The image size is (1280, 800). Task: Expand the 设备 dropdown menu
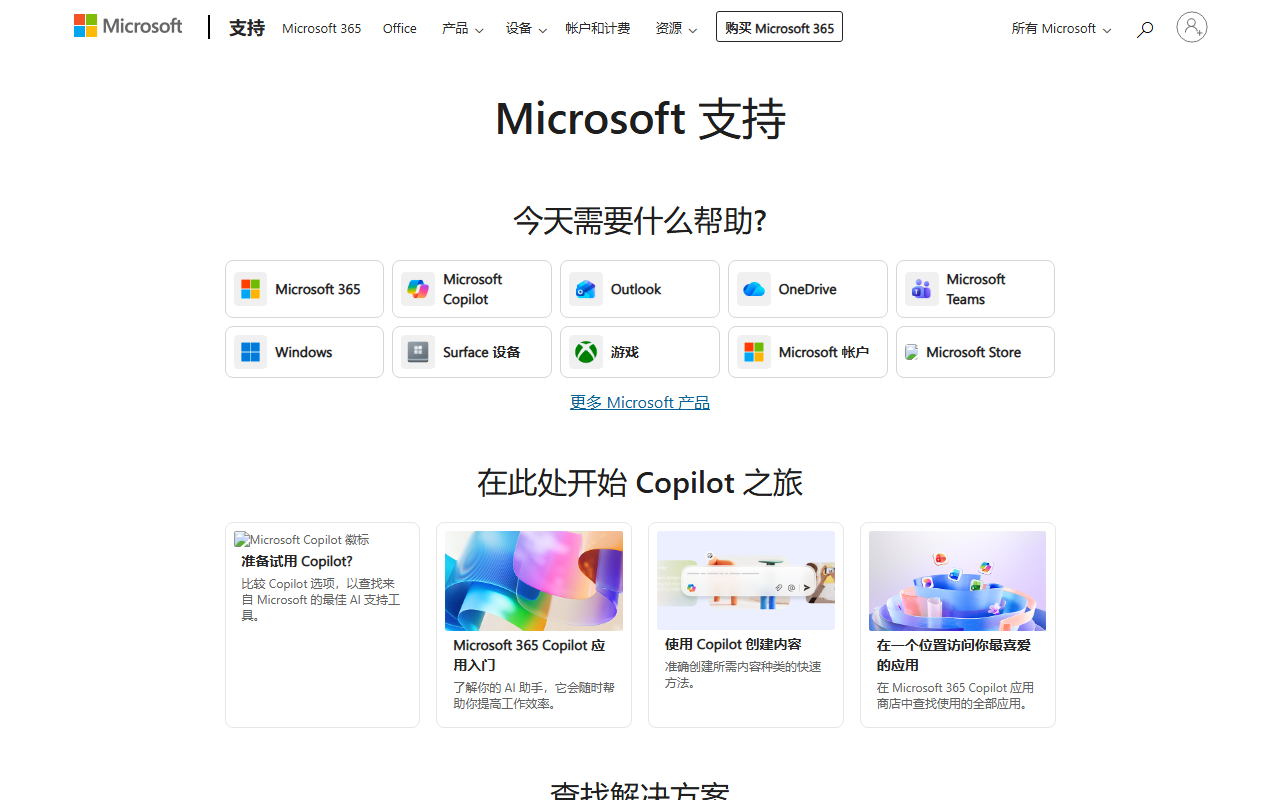click(x=527, y=28)
